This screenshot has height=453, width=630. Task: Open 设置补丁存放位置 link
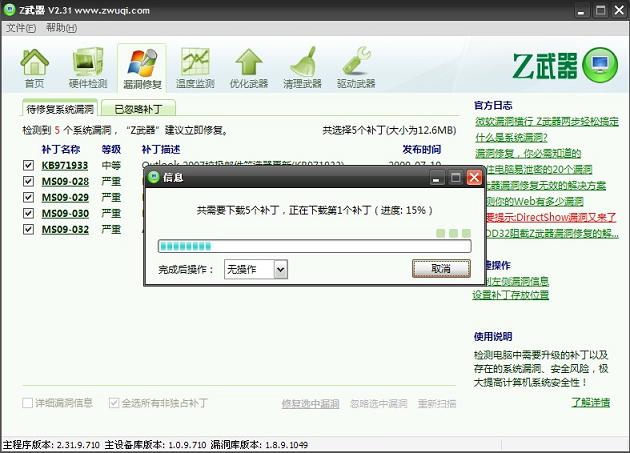tap(511, 295)
